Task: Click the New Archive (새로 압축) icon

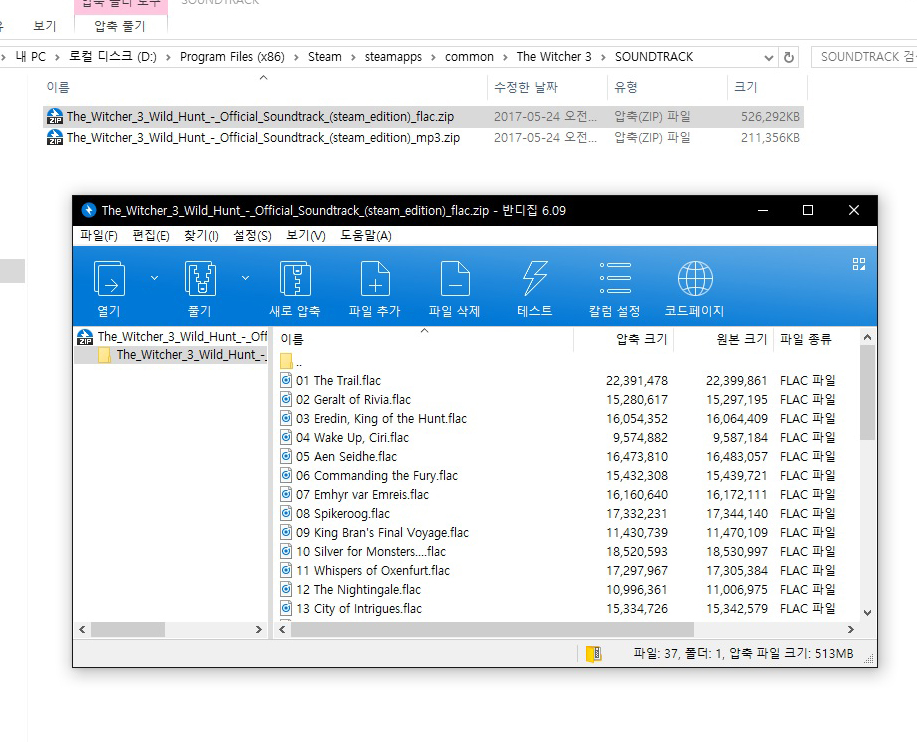Action: (295, 278)
